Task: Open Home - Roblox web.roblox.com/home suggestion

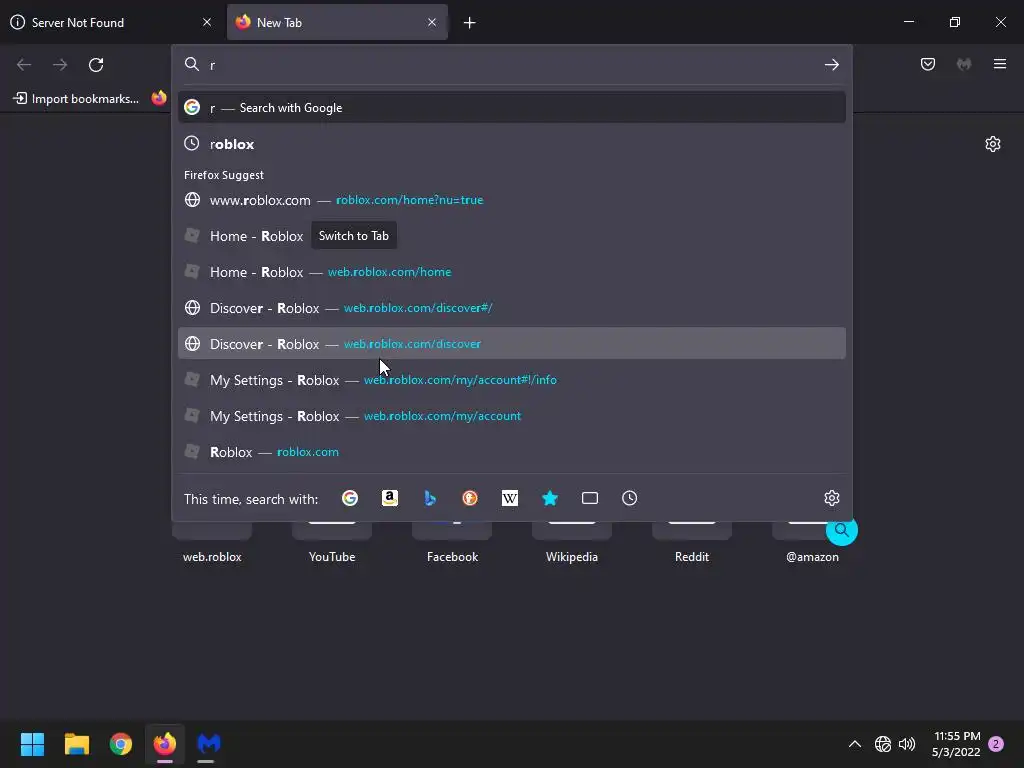Action: coord(511,272)
